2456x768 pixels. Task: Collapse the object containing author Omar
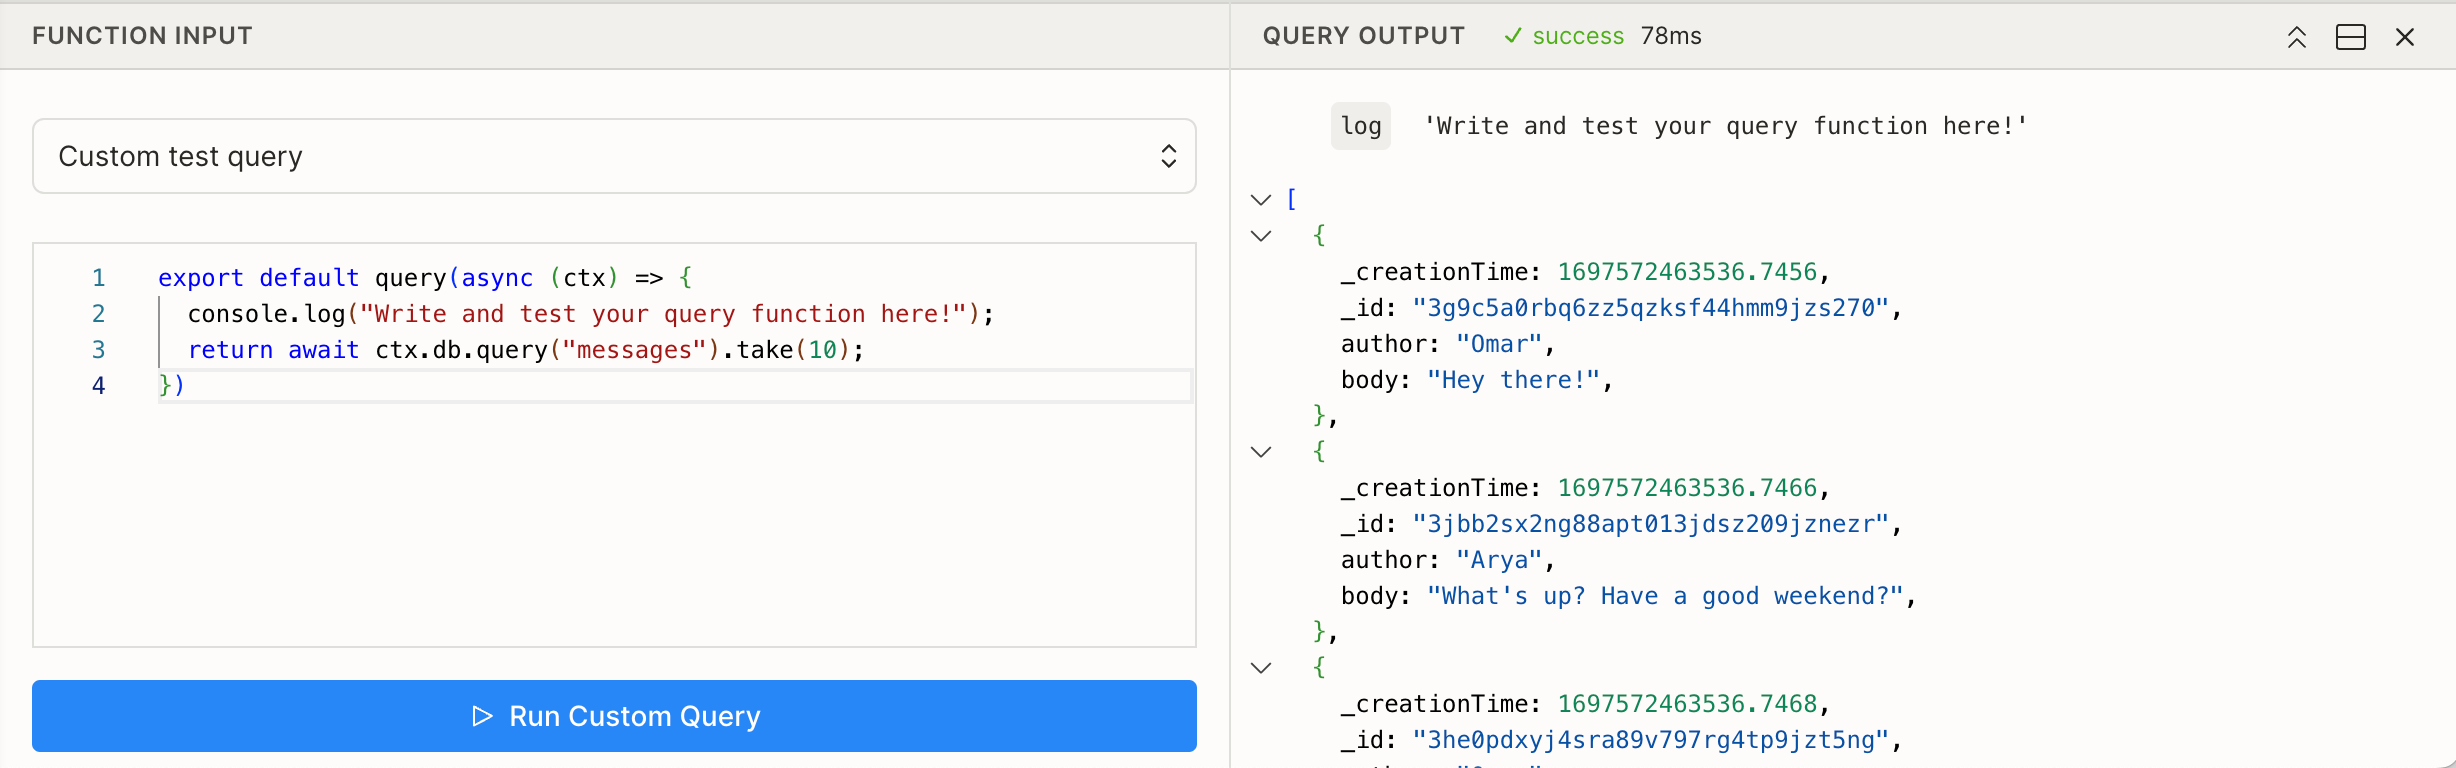[x=1261, y=236]
